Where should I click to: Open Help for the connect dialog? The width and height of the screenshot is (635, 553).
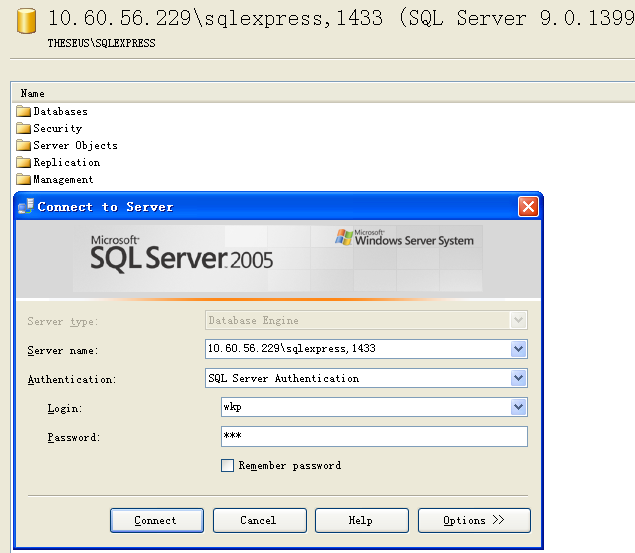pyautogui.click(x=362, y=521)
